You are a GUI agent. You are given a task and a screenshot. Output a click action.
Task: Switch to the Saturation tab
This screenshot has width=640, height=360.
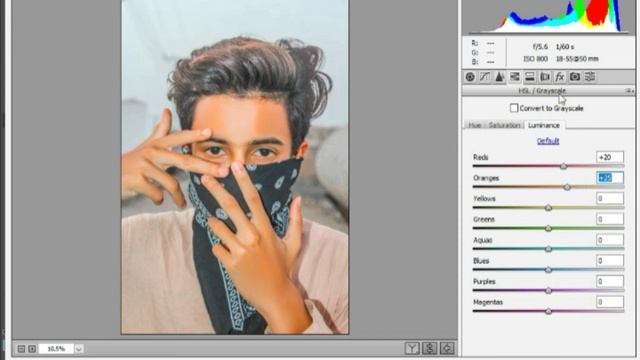coord(504,125)
